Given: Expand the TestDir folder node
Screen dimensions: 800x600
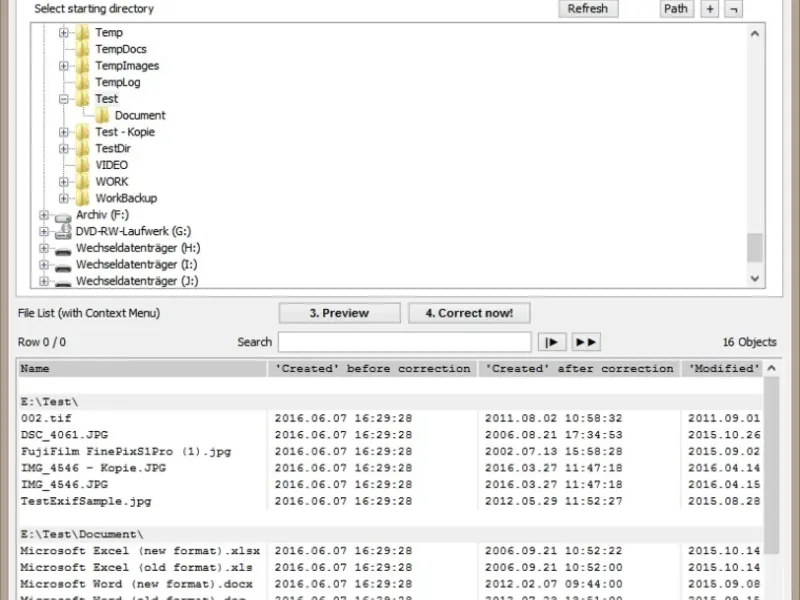Looking at the screenshot, I should pos(63,148).
